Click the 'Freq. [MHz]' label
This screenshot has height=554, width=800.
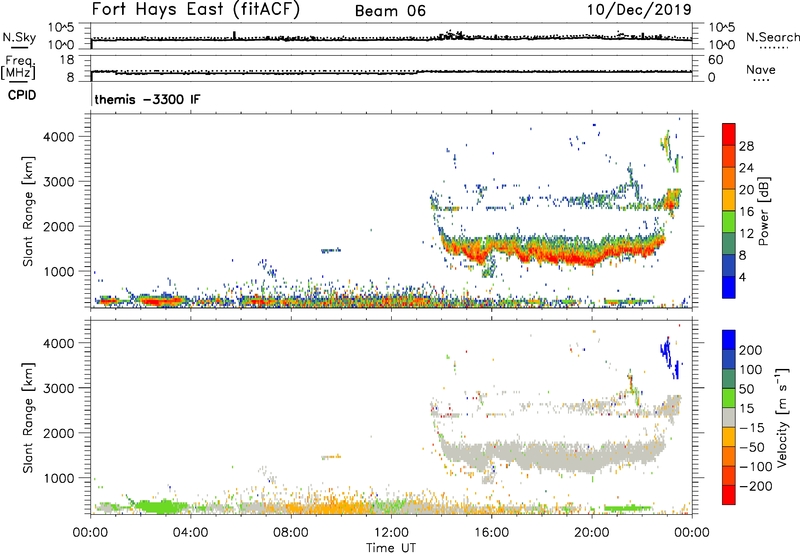pos(19,68)
